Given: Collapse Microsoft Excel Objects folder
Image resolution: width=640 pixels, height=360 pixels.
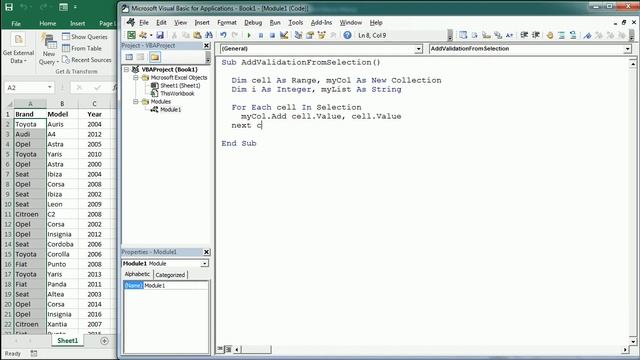Looking at the screenshot, I should [x=136, y=78].
